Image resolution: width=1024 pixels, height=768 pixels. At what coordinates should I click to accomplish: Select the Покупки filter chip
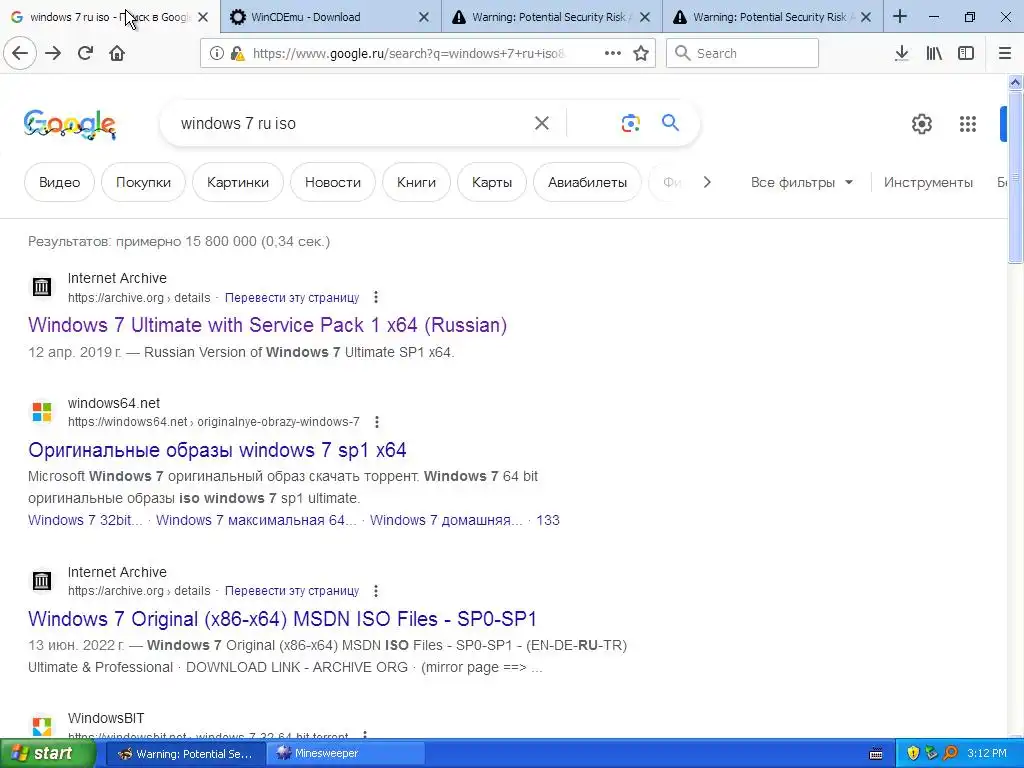(144, 182)
